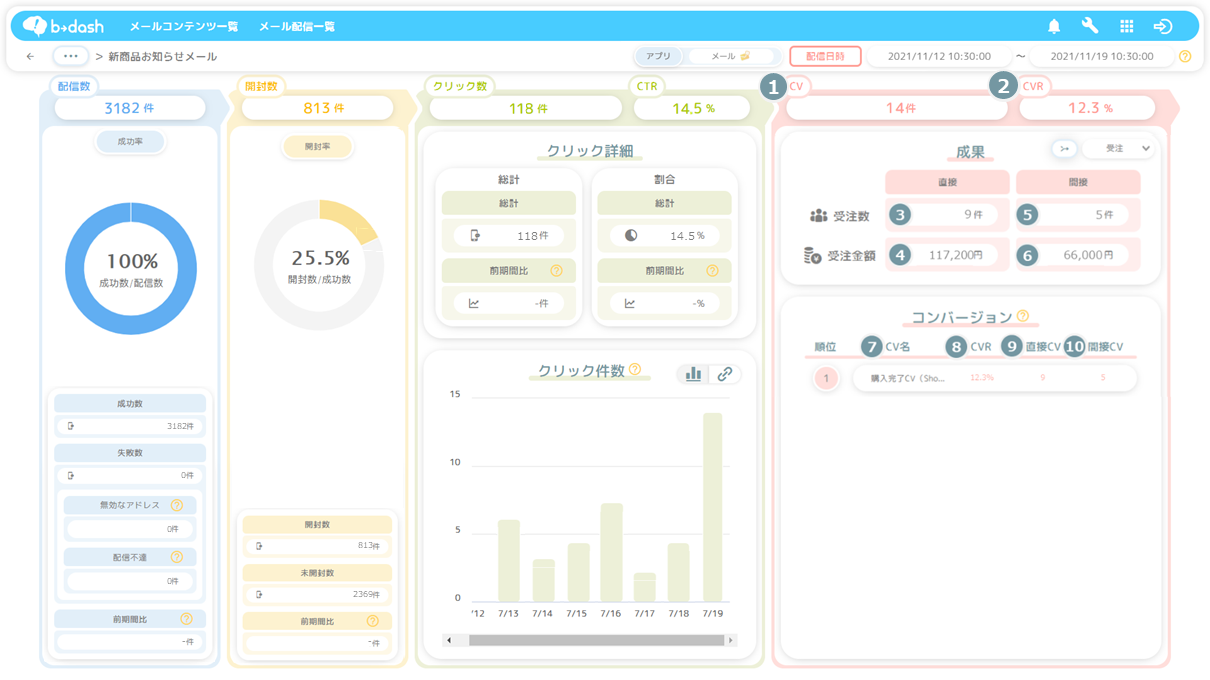Expand the breadcrumb ellipsis menu

(x=71, y=56)
